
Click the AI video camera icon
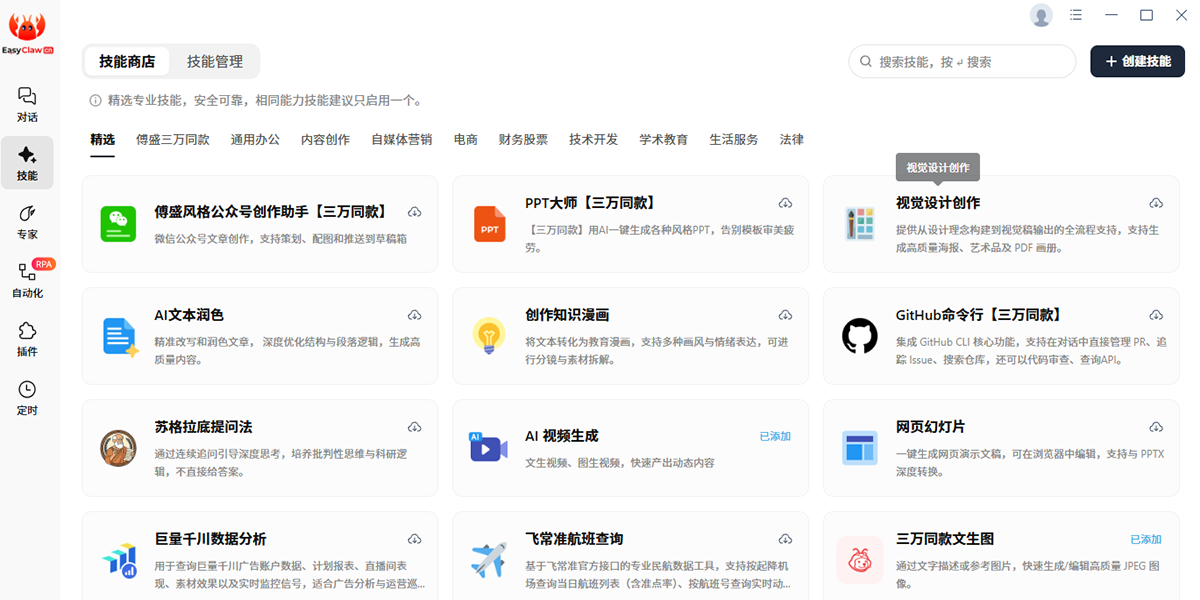(489, 447)
